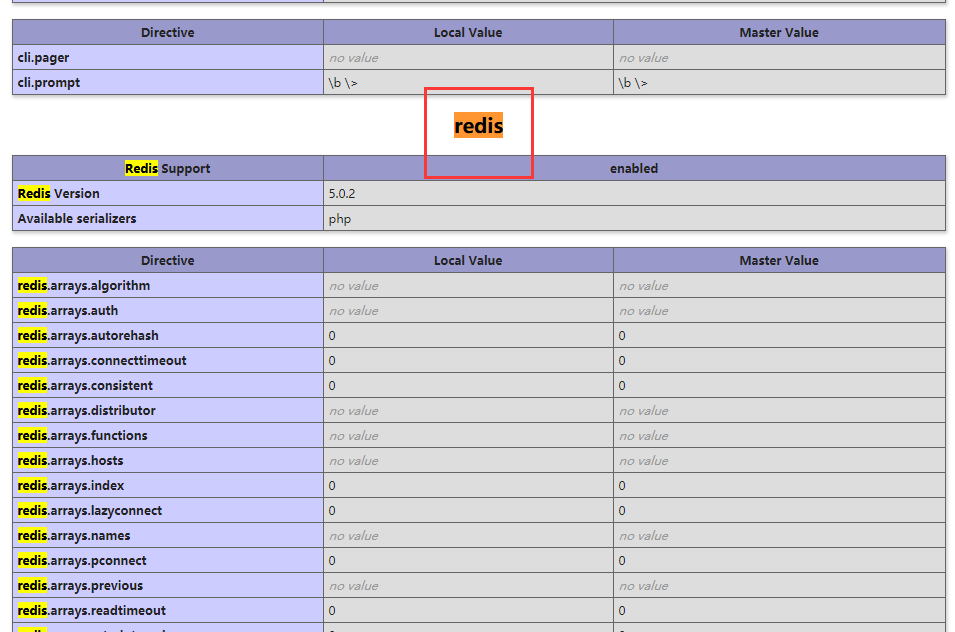The image size is (955, 632).
Task: Click redis.arrays.previous local "no value" cell
Action: 468,585
